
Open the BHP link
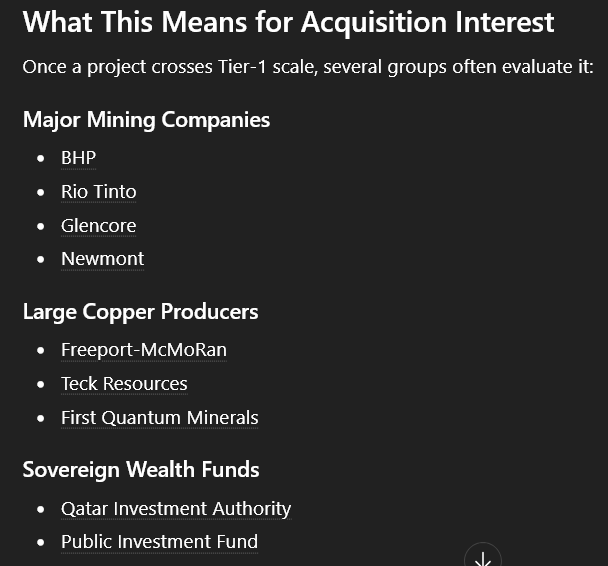(78, 158)
